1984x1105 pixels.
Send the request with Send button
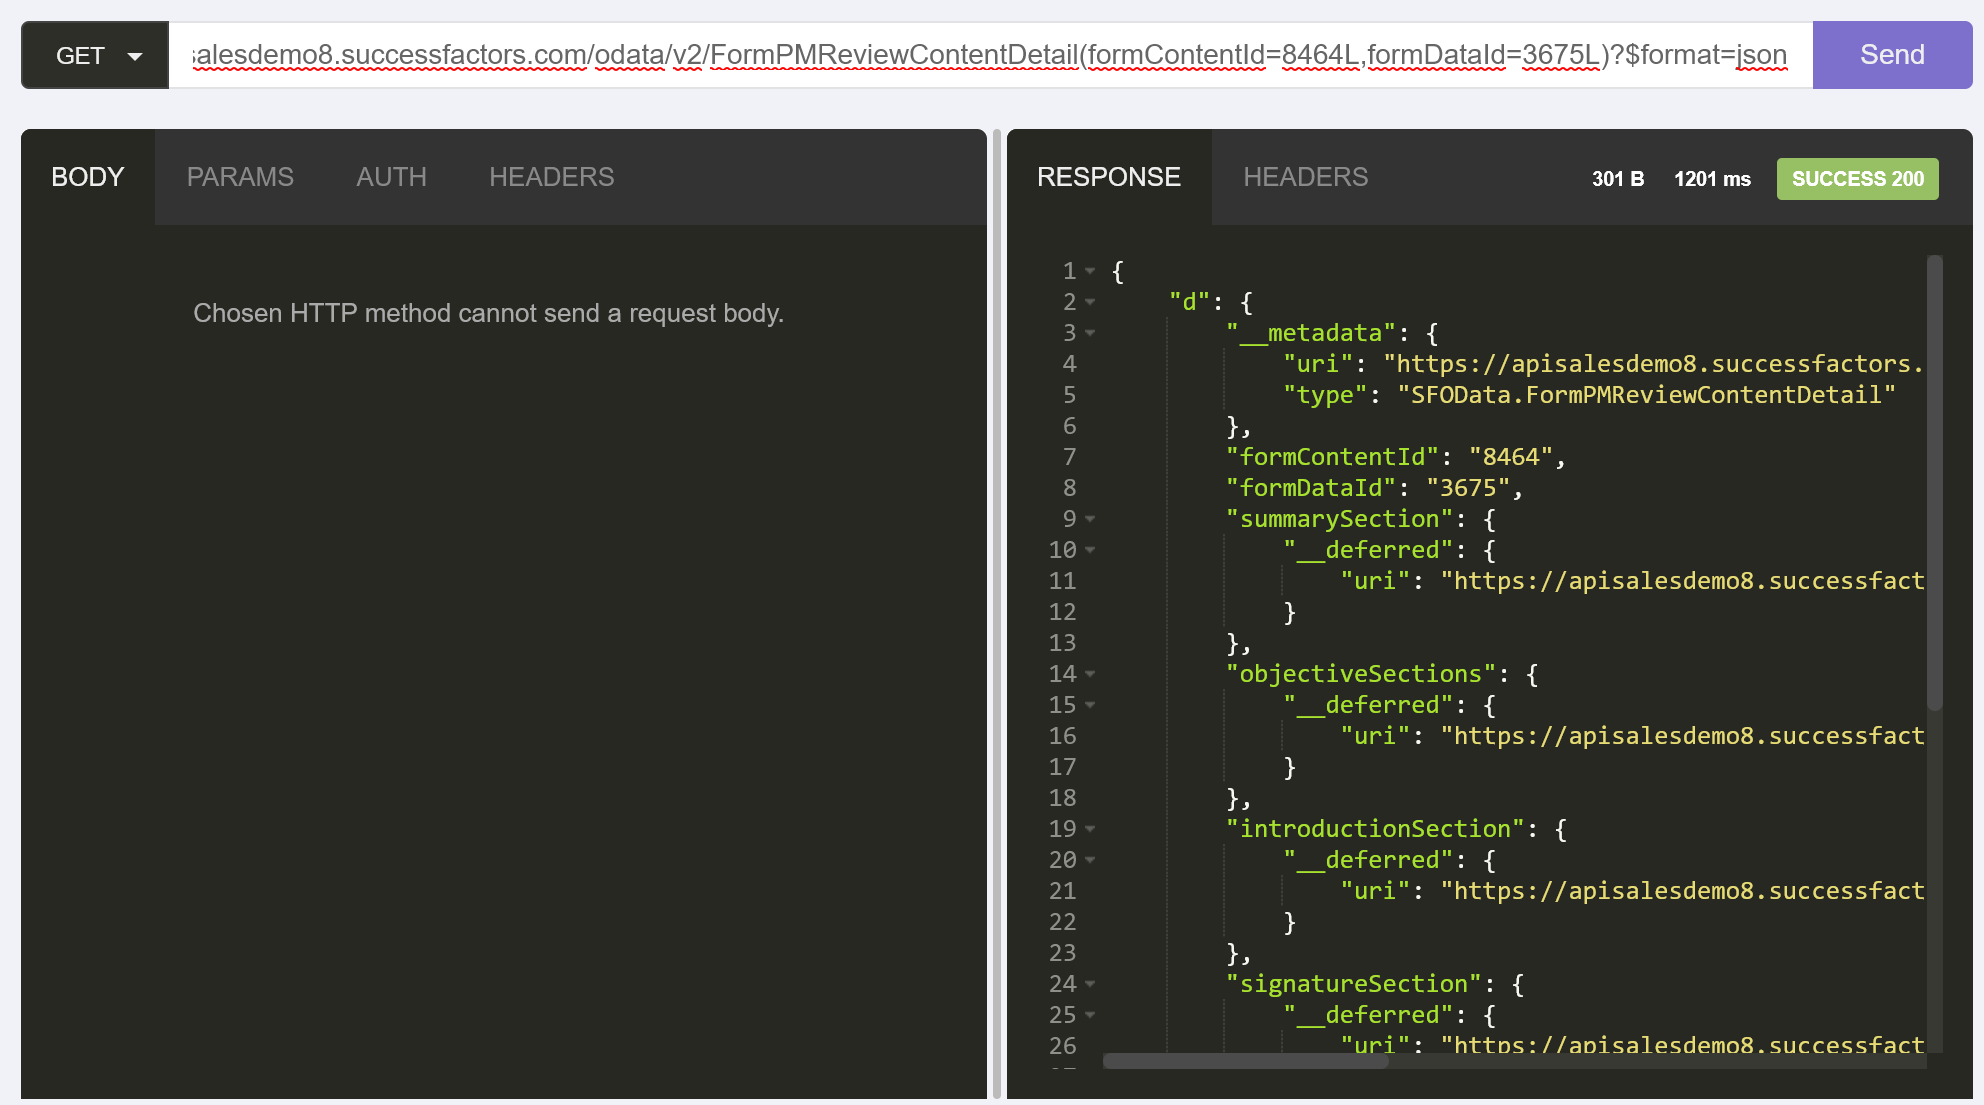pos(1892,55)
